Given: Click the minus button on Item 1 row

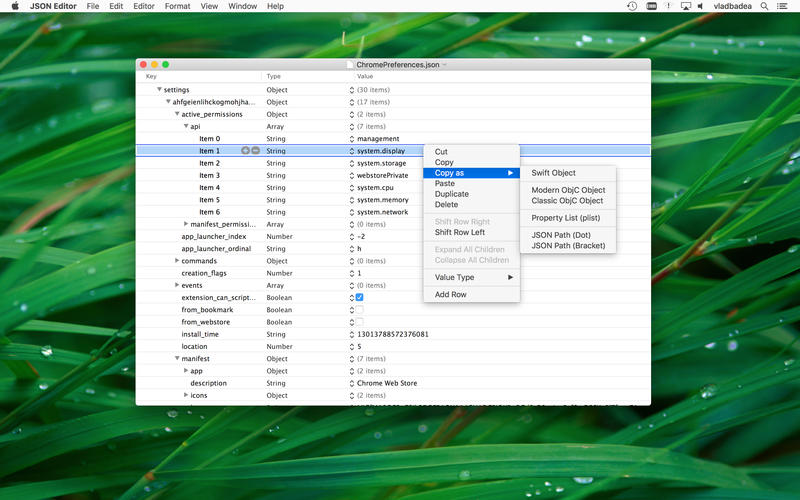Looking at the screenshot, I should 256,151.
